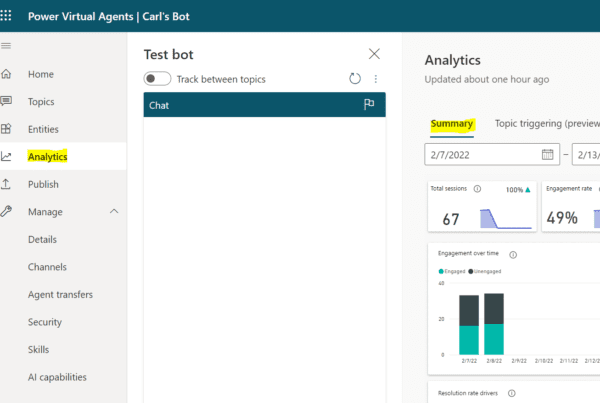Open the Analytics page in sidebar

pyautogui.click(x=48, y=157)
